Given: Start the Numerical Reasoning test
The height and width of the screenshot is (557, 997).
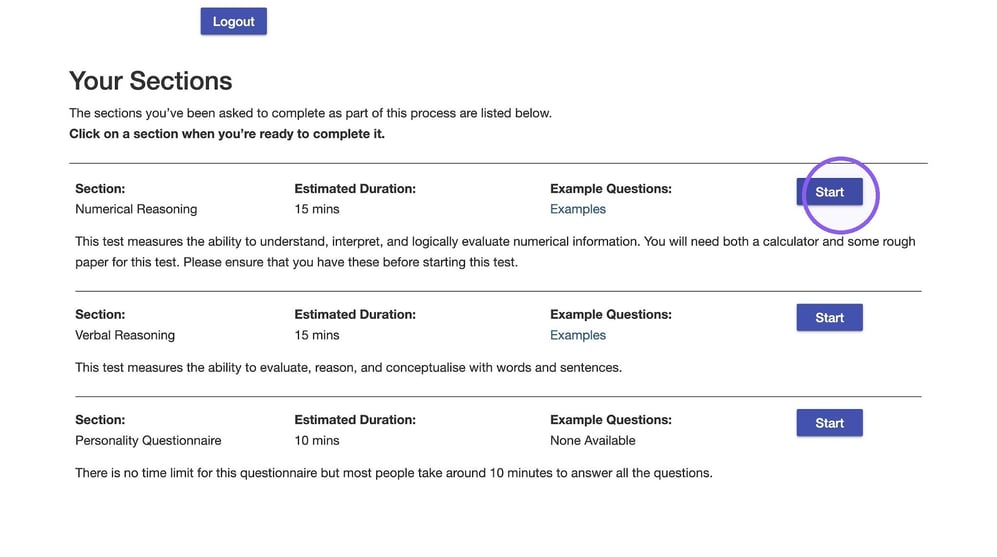Looking at the screenshot, I should [829, 191].
